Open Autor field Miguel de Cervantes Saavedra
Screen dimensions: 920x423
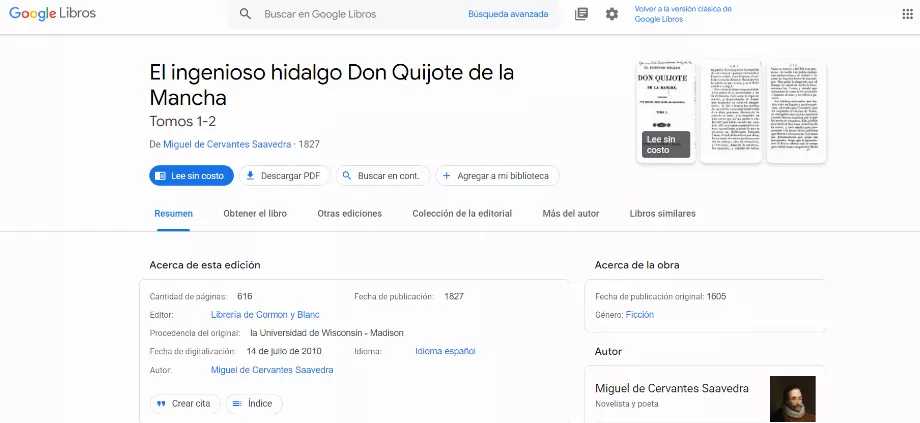(x=272, y=370)
